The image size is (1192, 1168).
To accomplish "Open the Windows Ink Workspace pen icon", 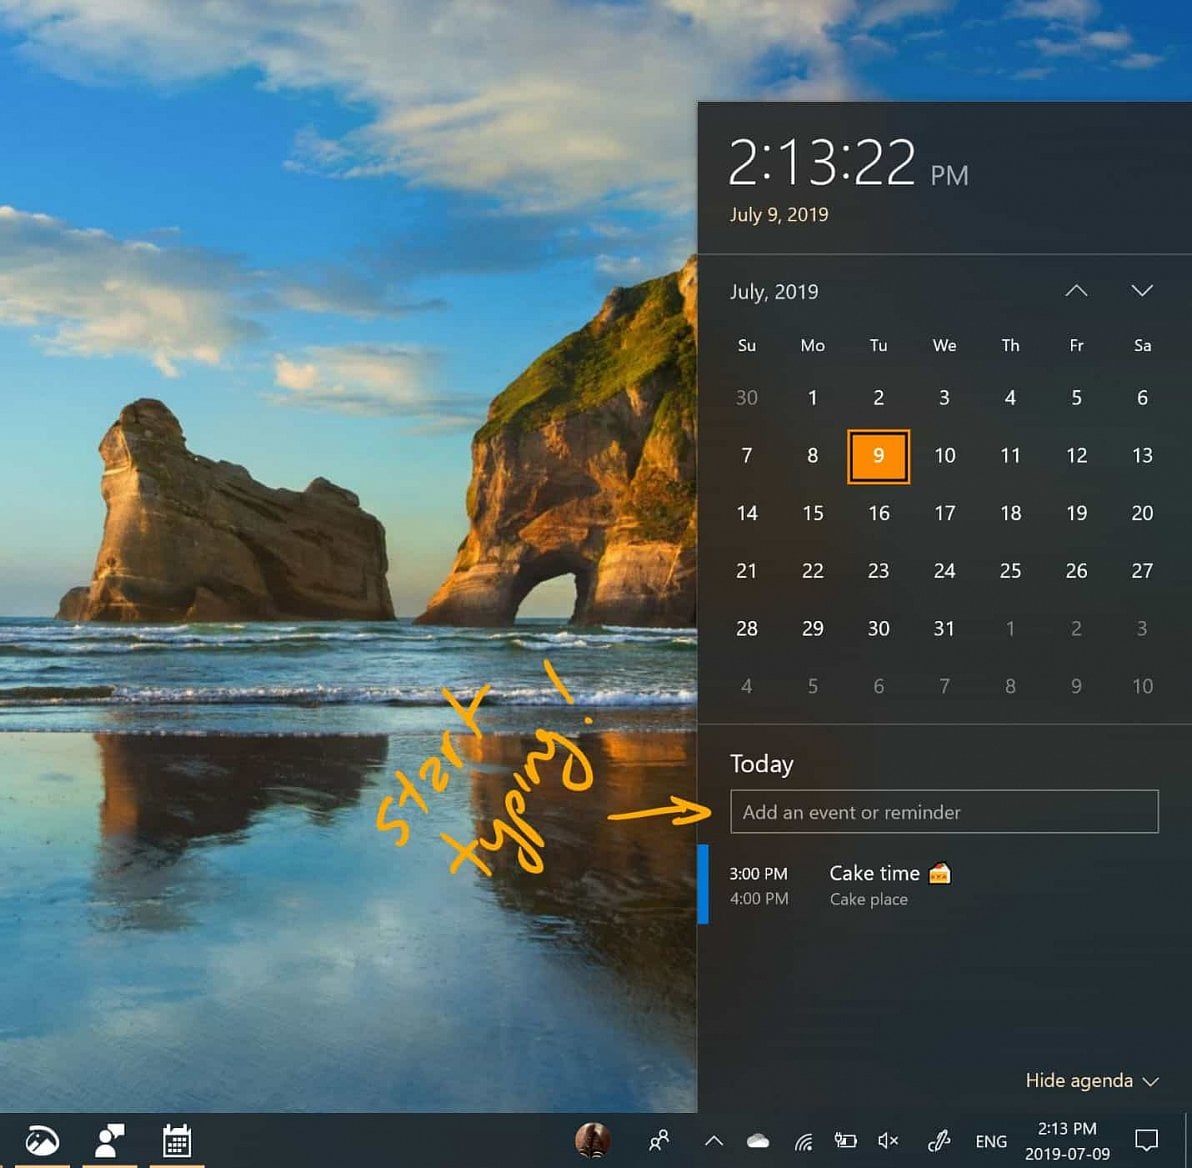I will click(x=938, y=1140).
